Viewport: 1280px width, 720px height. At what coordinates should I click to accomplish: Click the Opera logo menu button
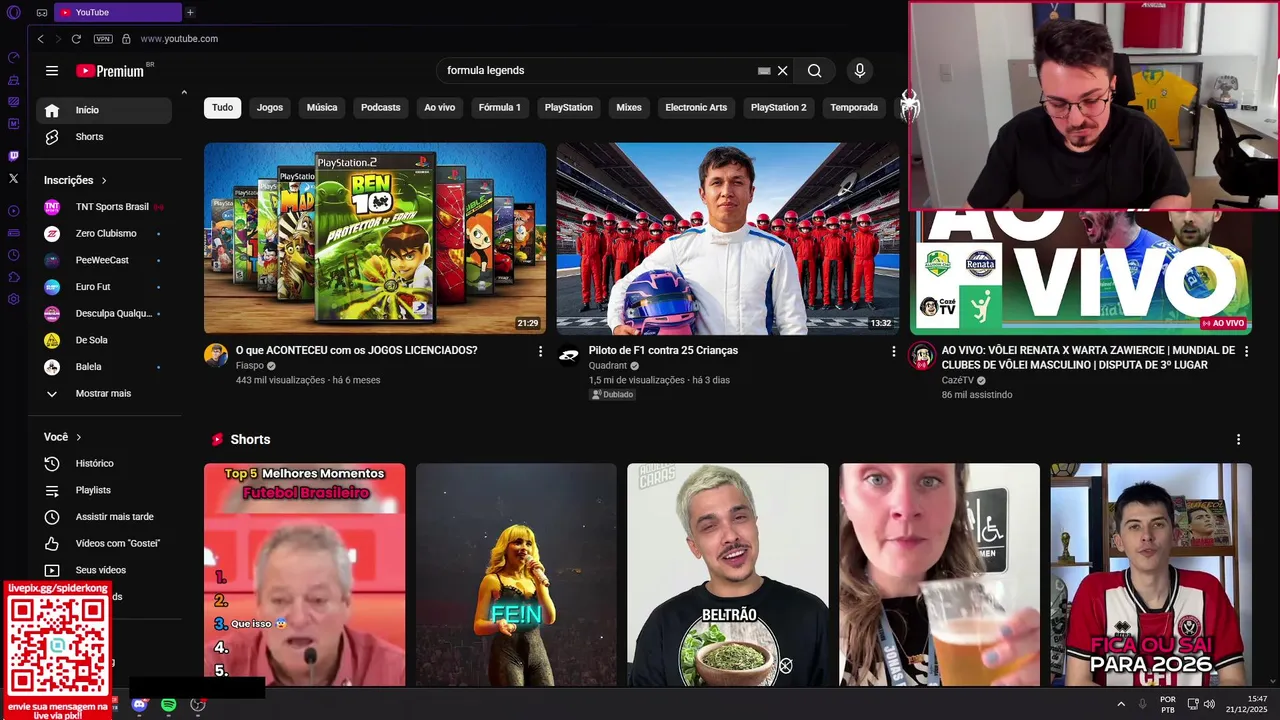point(14,12)
